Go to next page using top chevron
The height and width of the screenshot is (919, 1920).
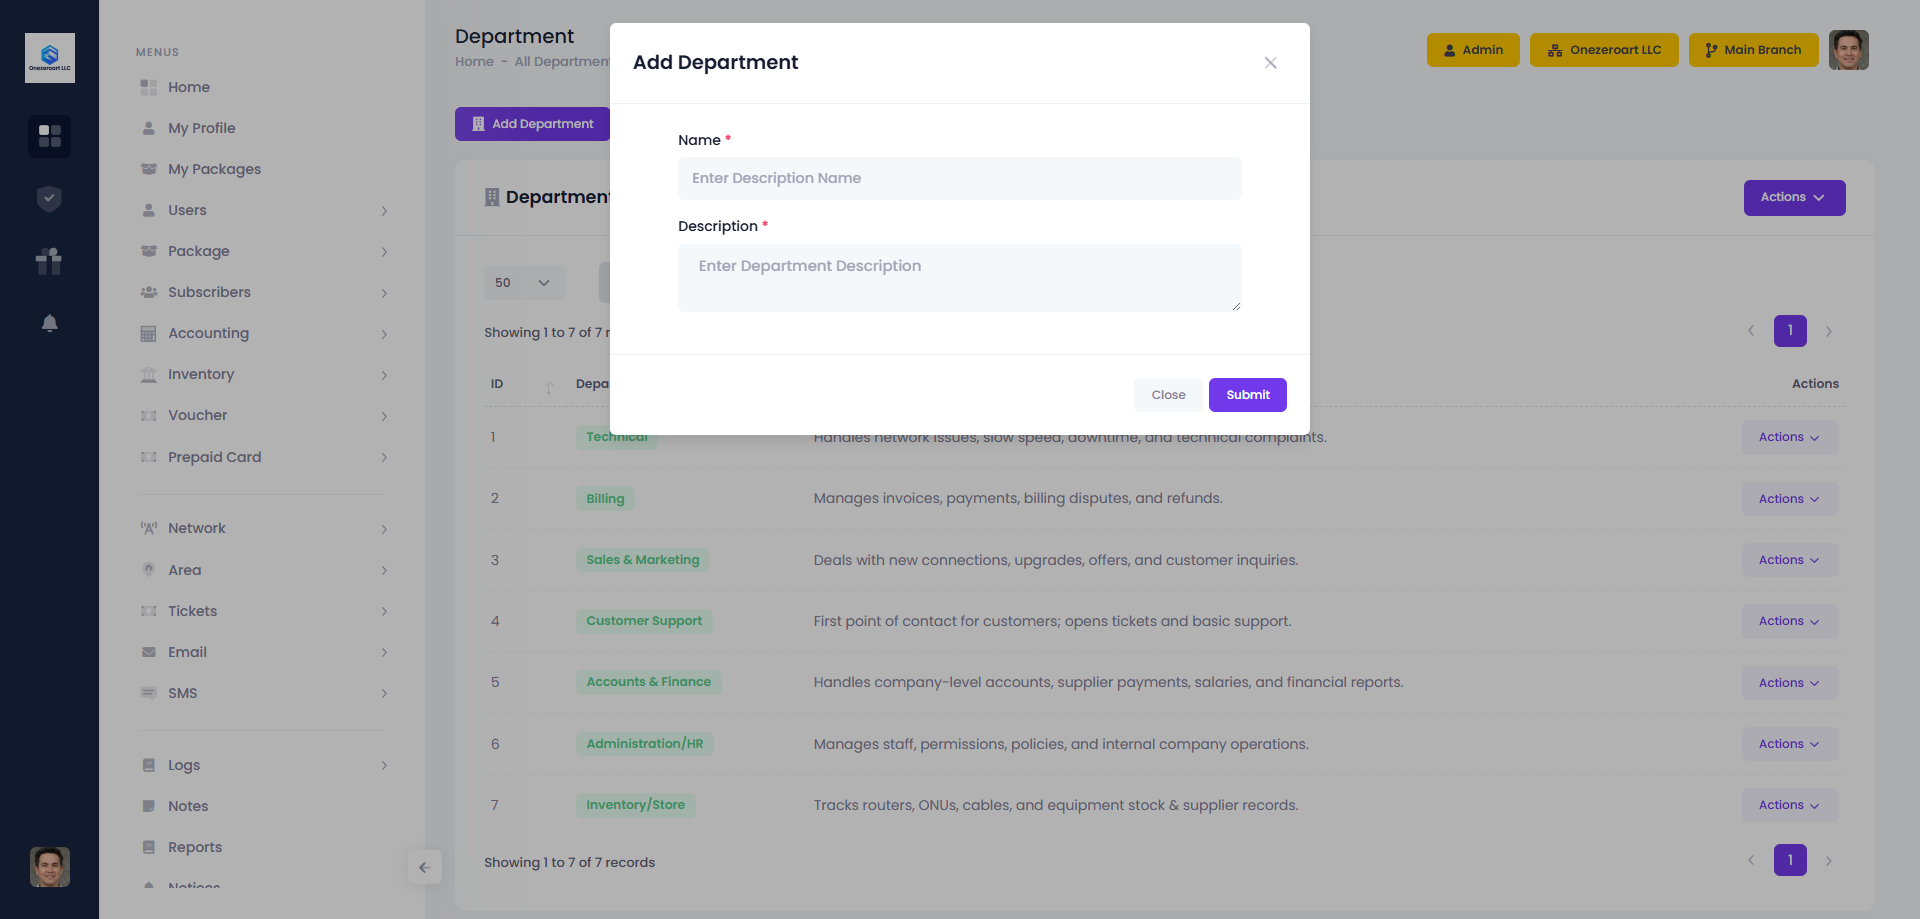coord(1828,331)
